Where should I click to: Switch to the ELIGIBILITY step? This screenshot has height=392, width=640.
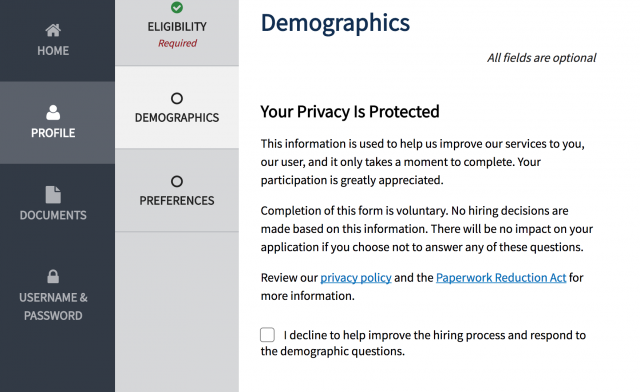[177, 27]
